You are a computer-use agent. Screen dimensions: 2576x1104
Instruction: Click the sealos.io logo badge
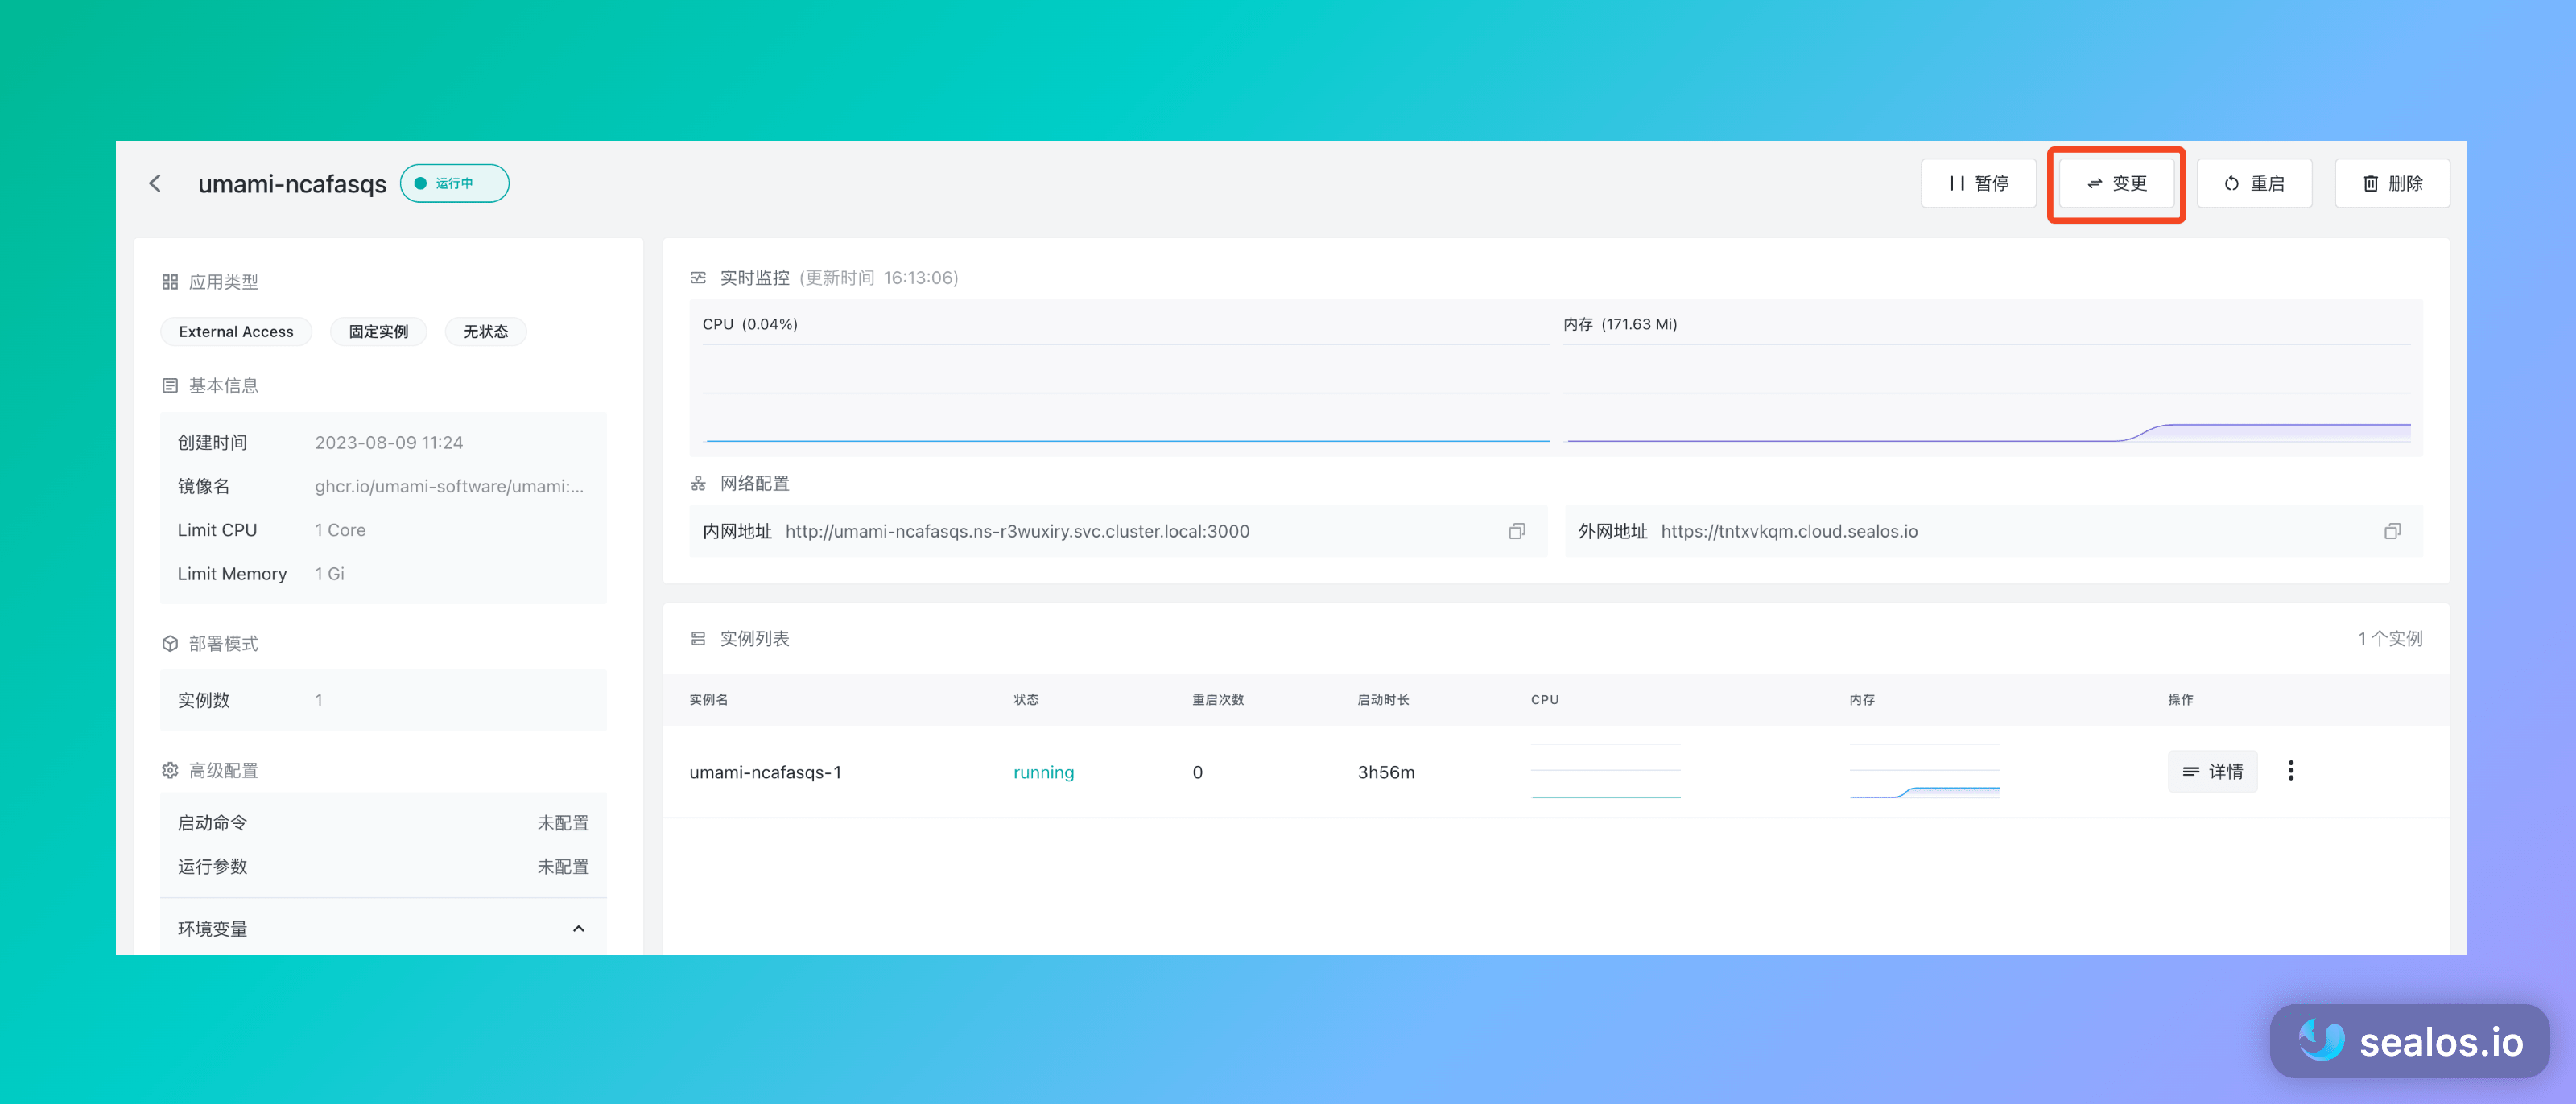[x=2409, y=1041]
